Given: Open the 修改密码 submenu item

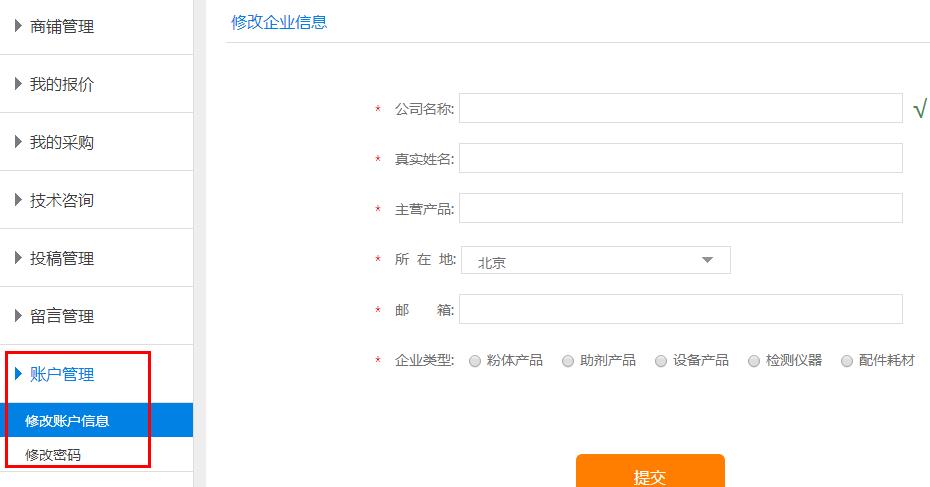Looking at the screenshot, I should [x=53, y=455].
